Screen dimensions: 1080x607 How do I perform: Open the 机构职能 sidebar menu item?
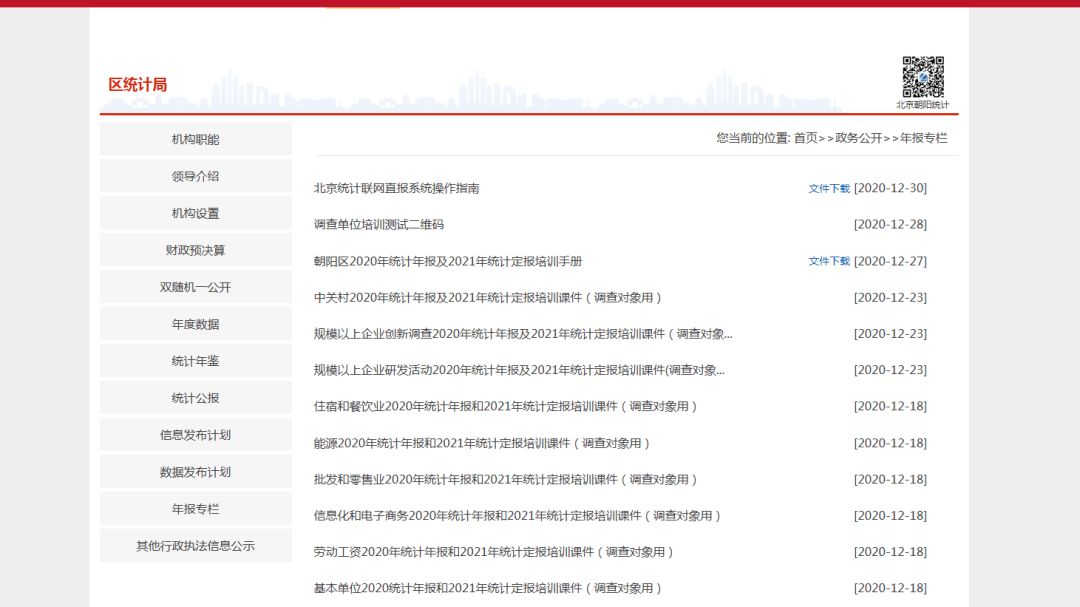(x=195, y=138)
